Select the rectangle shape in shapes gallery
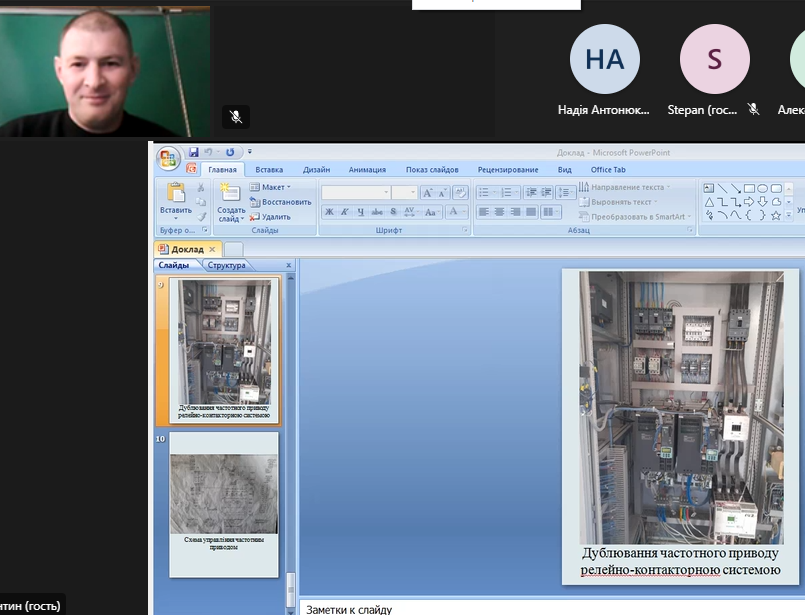 749,188
